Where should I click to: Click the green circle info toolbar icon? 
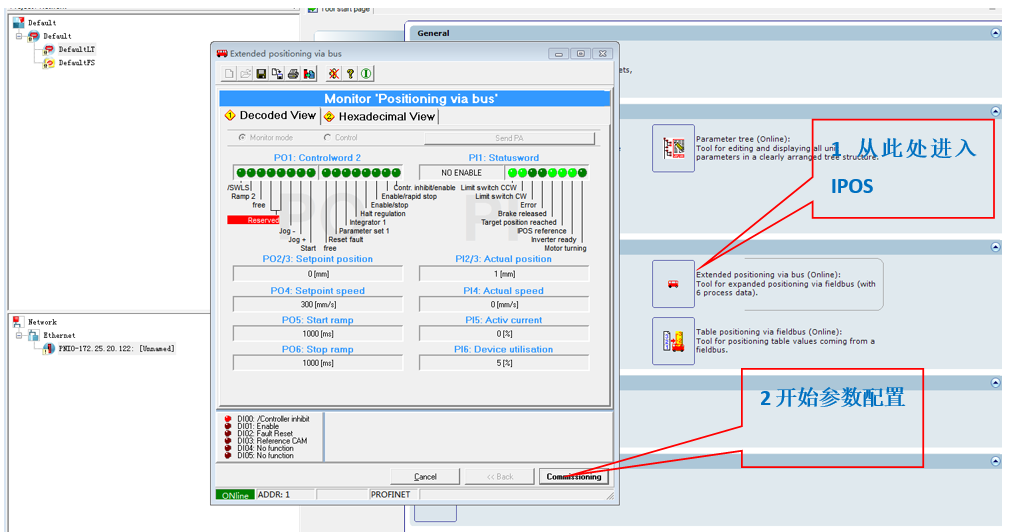pyautogui.click(x=366, y=74)
